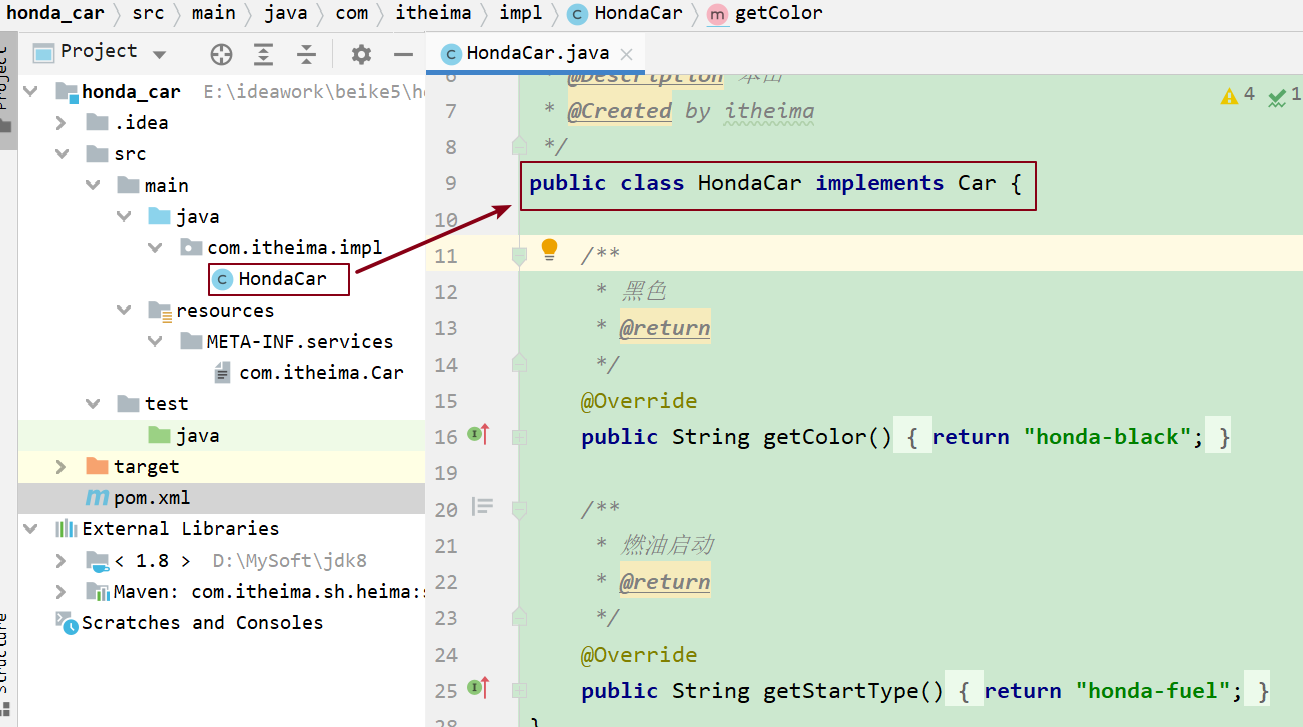The height and width of the screenshot is (727, 1303).
Task: Click the Expand All icon in Project panel
Action: point(263,54)
